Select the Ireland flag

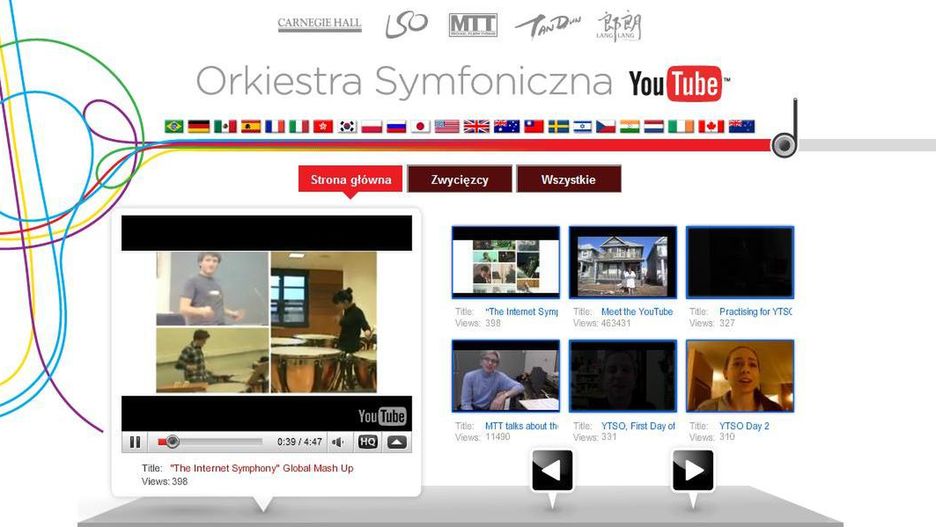point(681,126)
